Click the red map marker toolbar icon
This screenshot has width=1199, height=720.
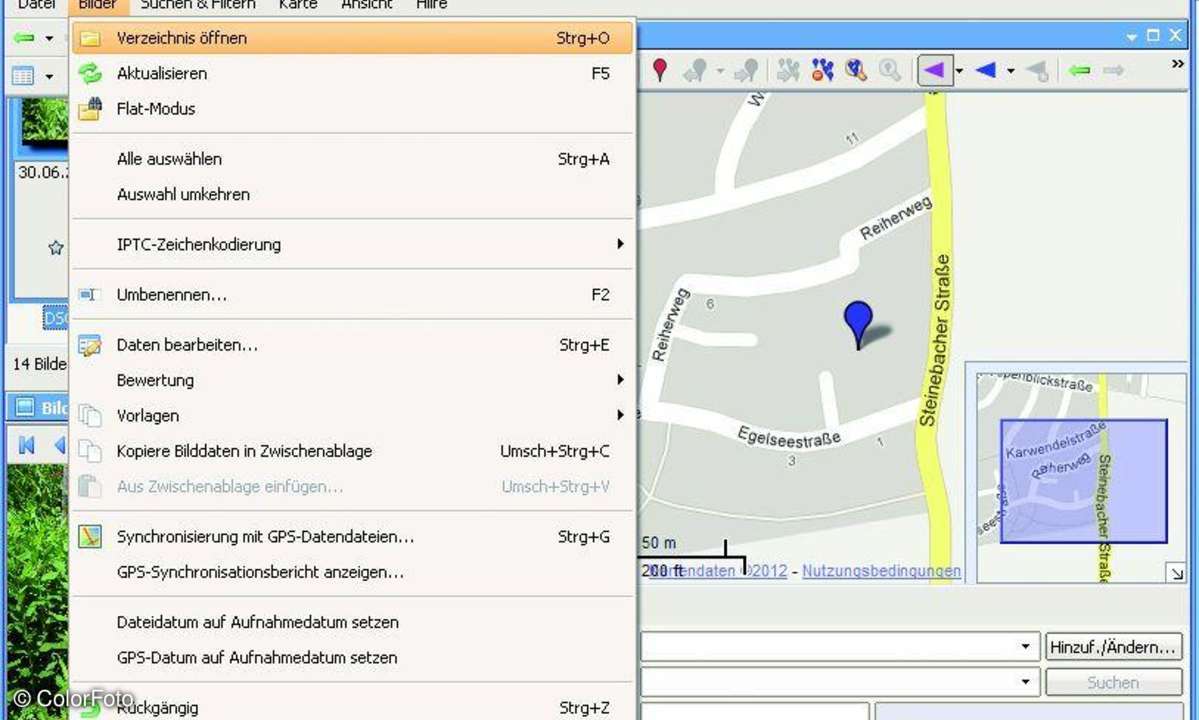pyautogui.click(x=660, y=70)
